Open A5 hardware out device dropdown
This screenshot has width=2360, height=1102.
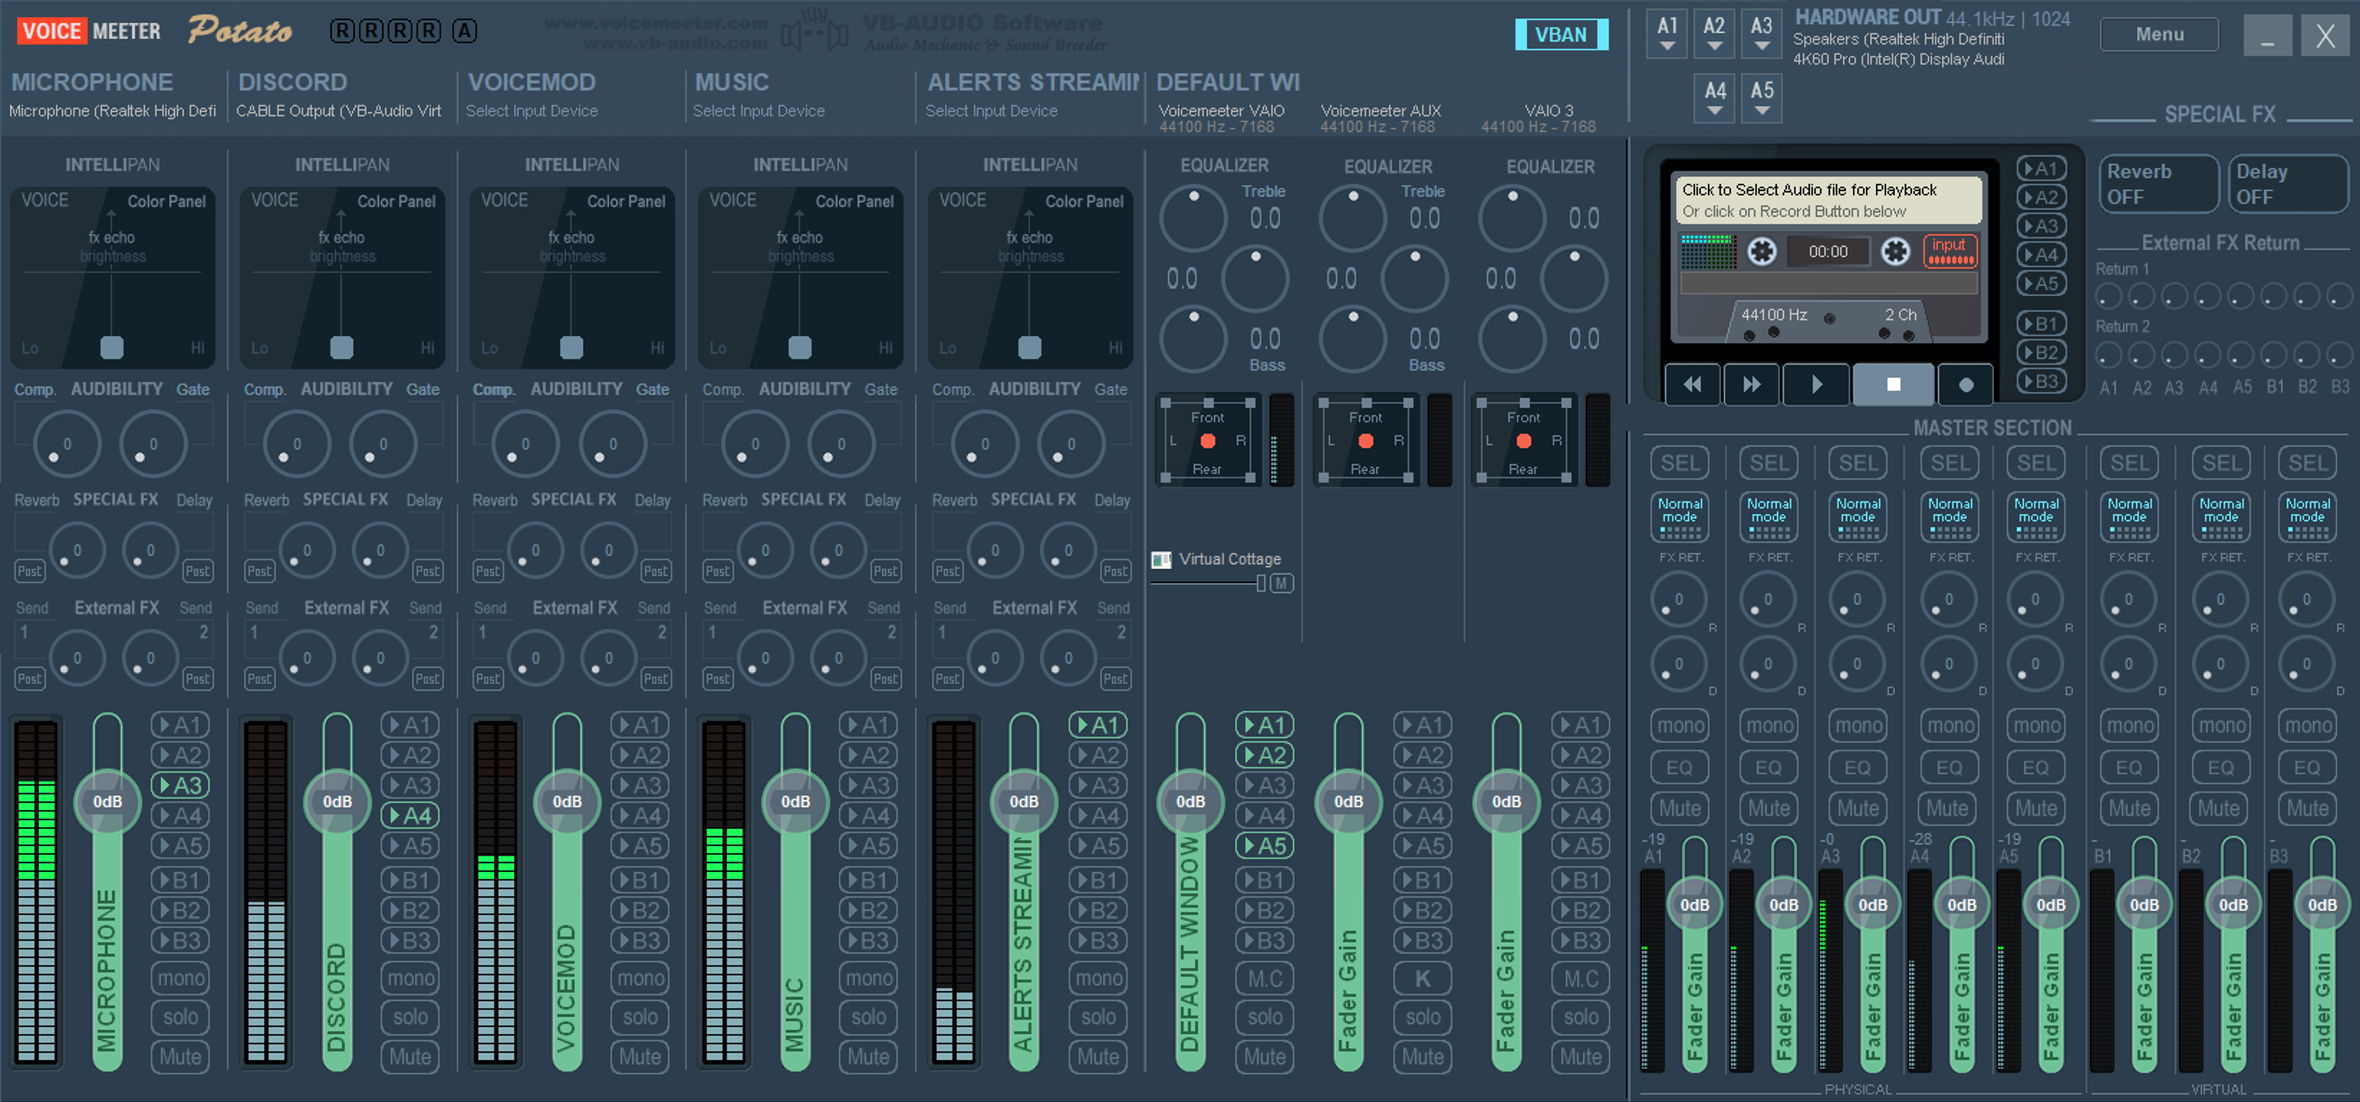click(1762, 98)
